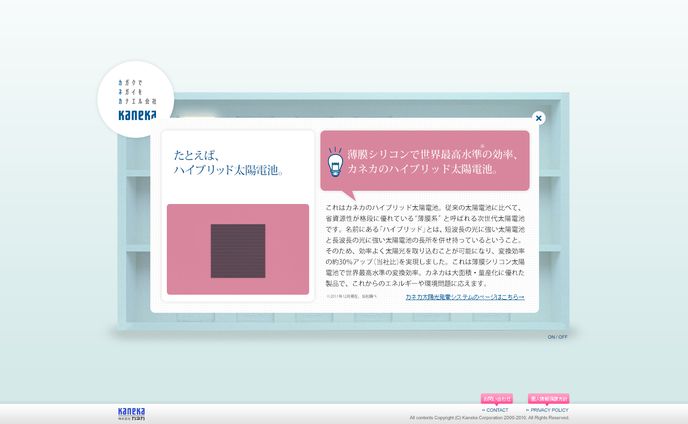Open the CONTACT link
The width and height of the screenshot is (688, 424).
(x=495, y=410)
